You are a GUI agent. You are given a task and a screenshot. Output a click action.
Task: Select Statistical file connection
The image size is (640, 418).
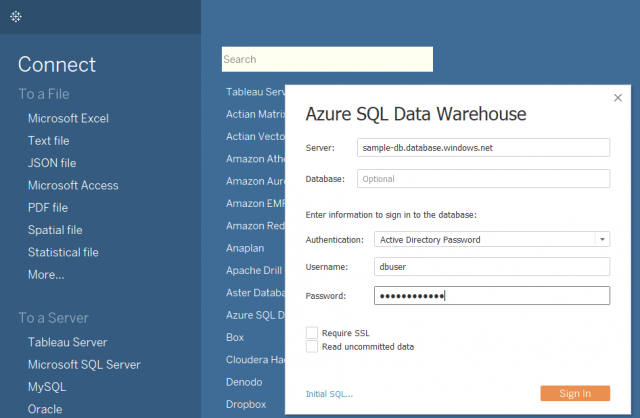tap(63, 252)
